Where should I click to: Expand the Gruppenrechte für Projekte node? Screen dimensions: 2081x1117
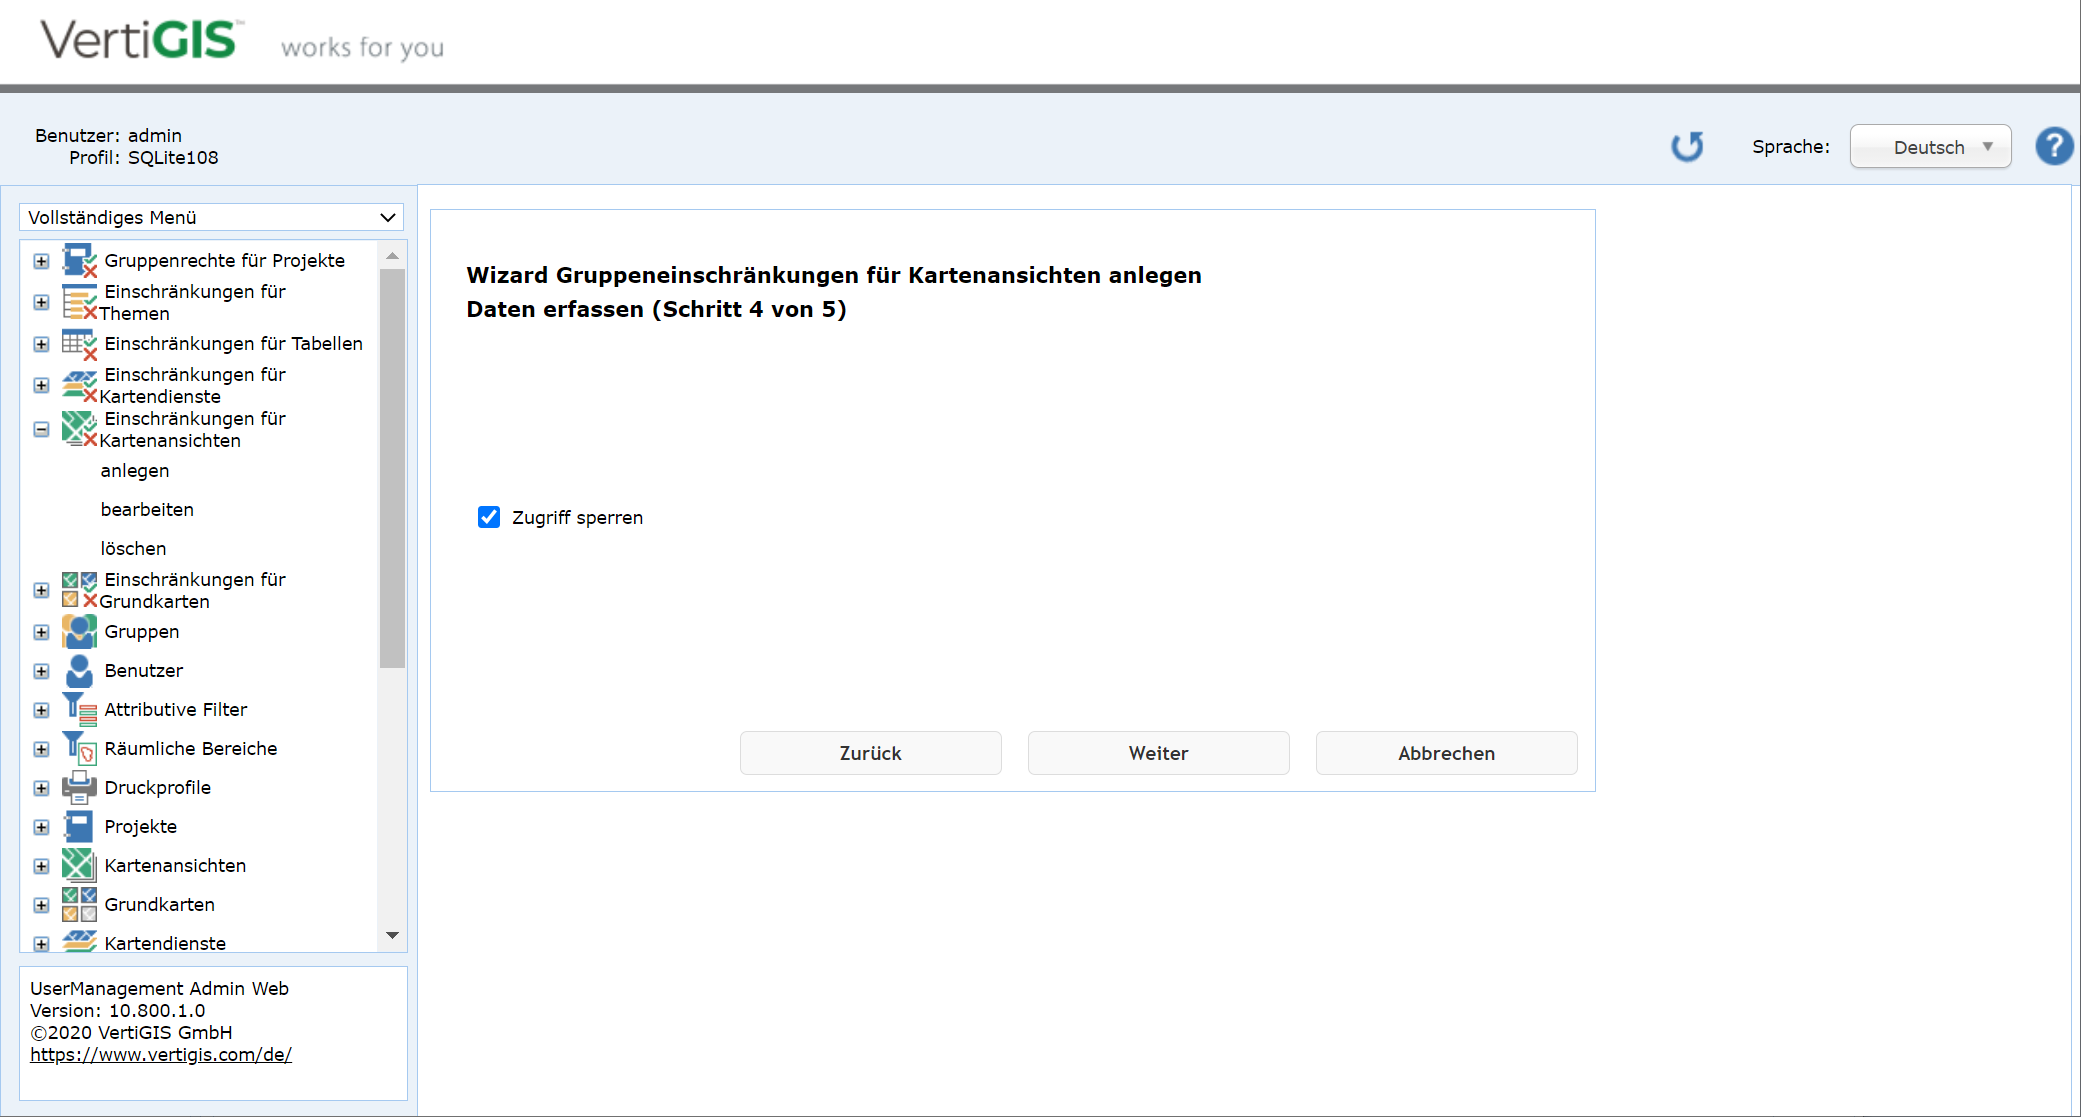pyautogui.click(x=41, y=261)
